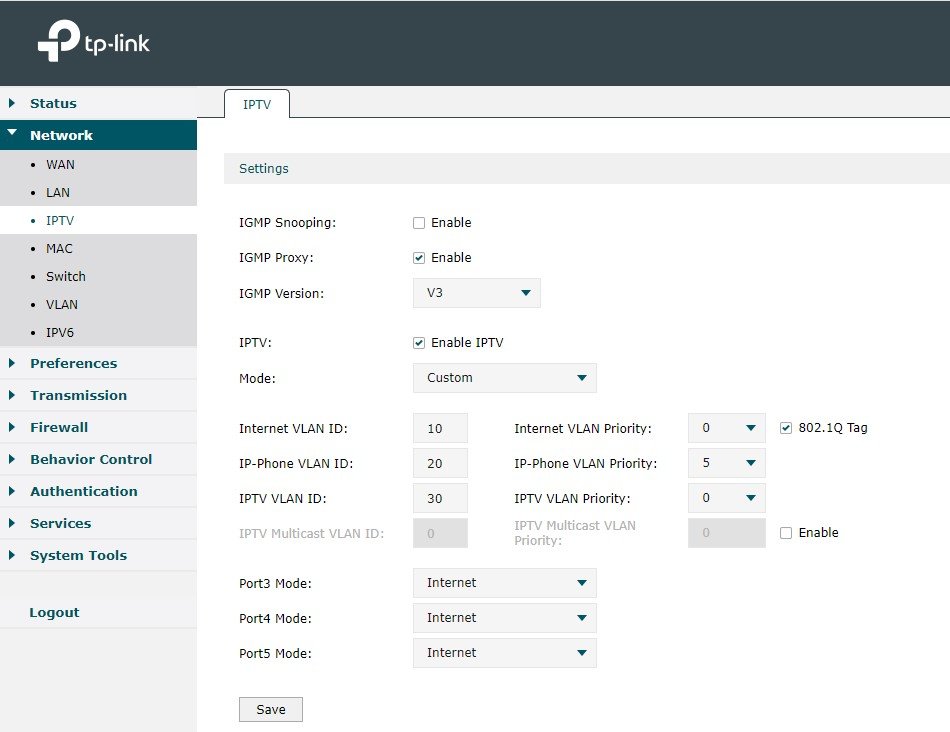950x732 pixels.
Task: Toggle the Enable IPTV checkbox
Action: click(419, 343)
